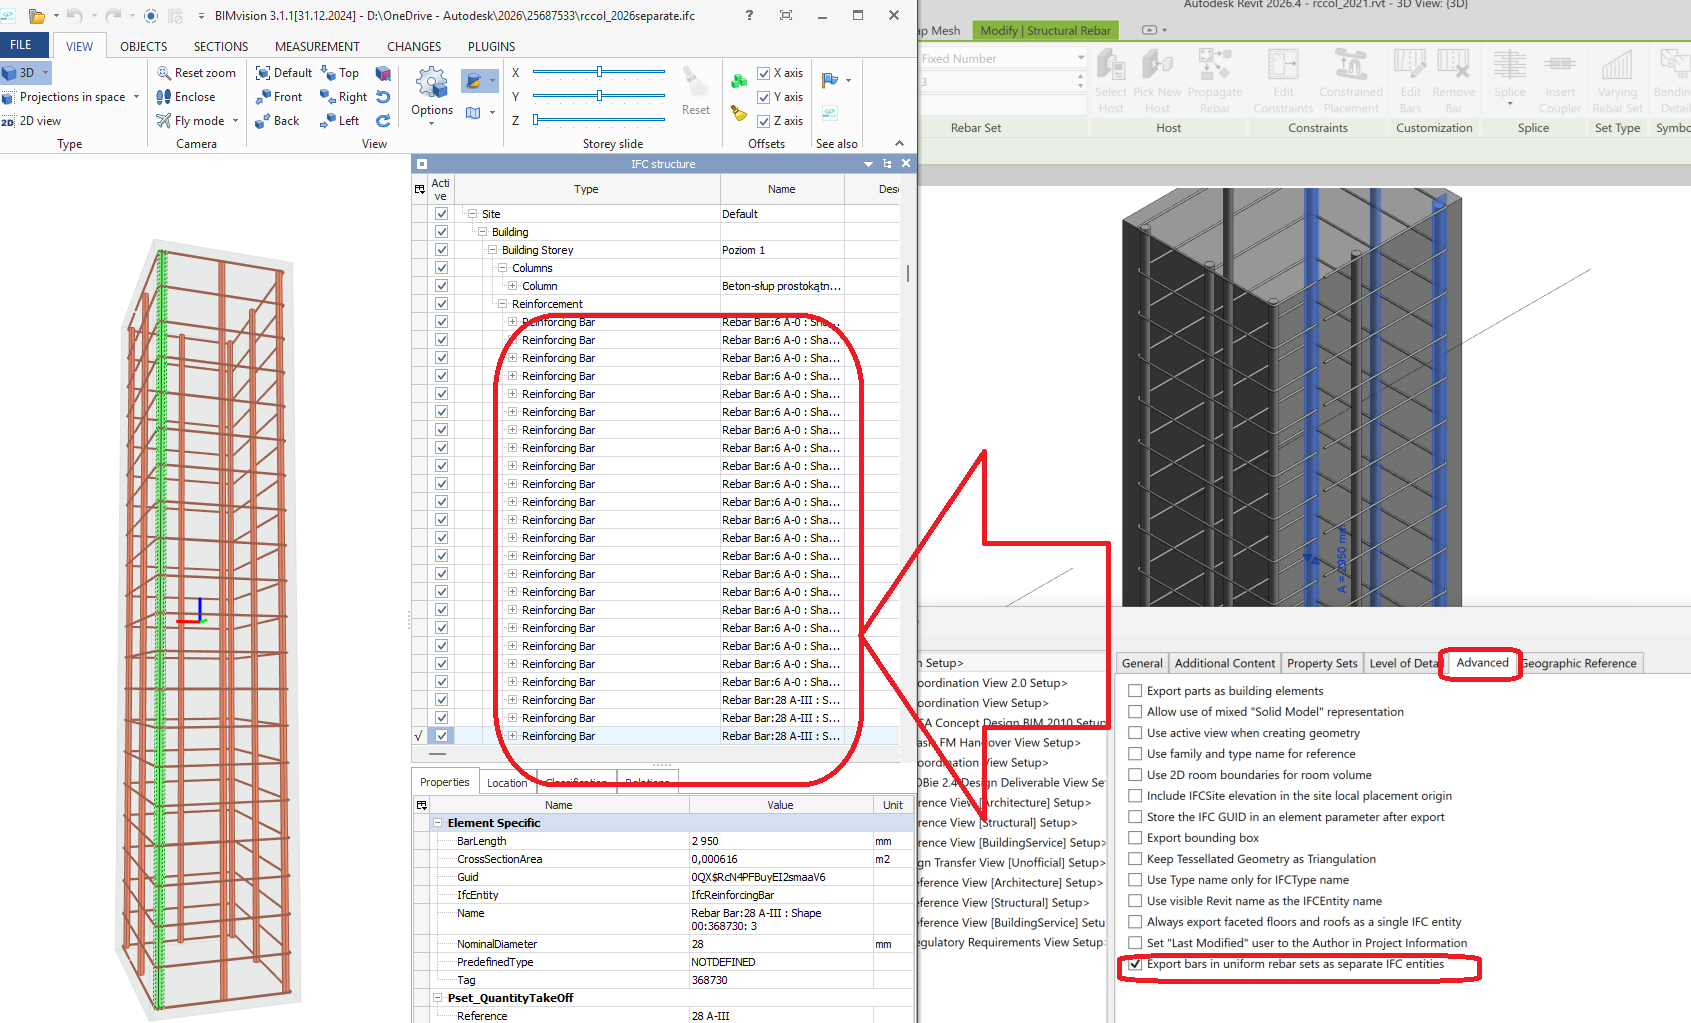
Task: Uncheck the X axis offset checkbox
Action: pyautogui.click(x=764, y=73)
